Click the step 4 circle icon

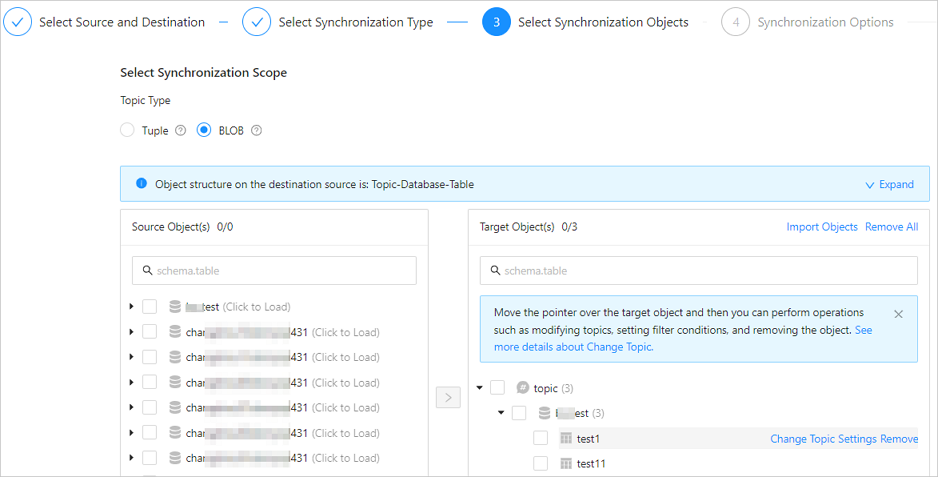(x=736, y=22)
